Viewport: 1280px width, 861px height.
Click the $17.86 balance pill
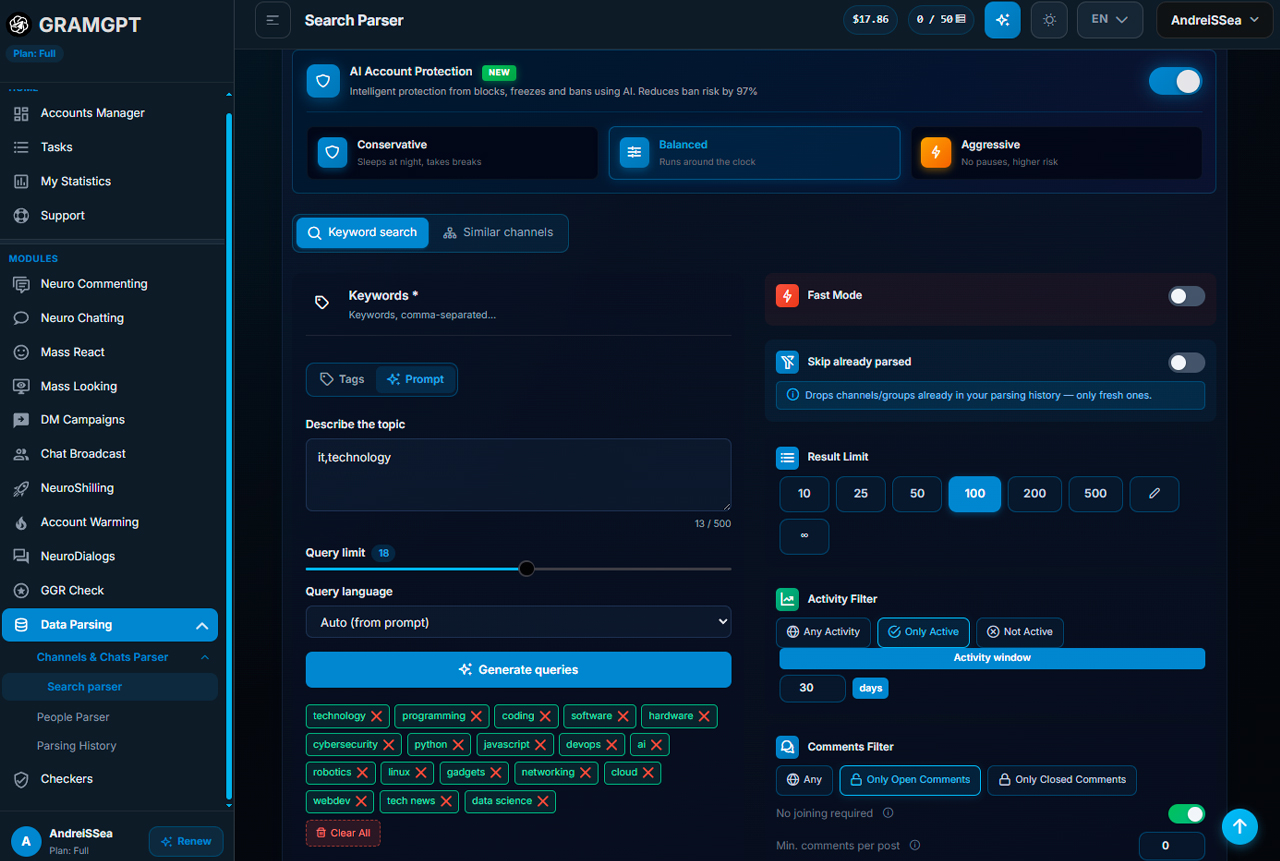(870, 20)
